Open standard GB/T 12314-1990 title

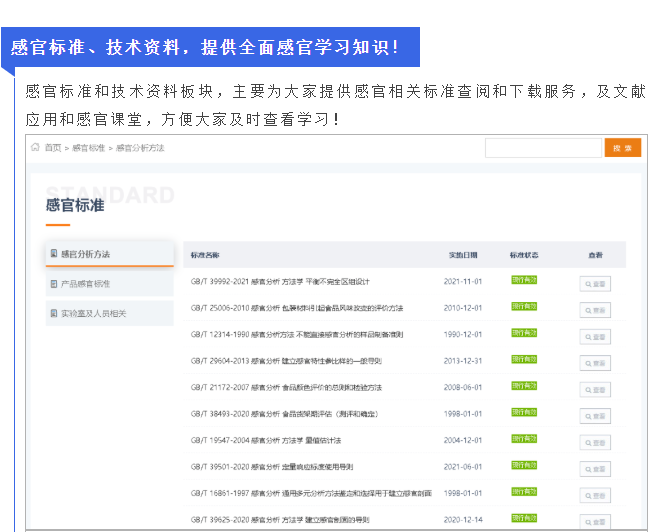tap(298, 334)
